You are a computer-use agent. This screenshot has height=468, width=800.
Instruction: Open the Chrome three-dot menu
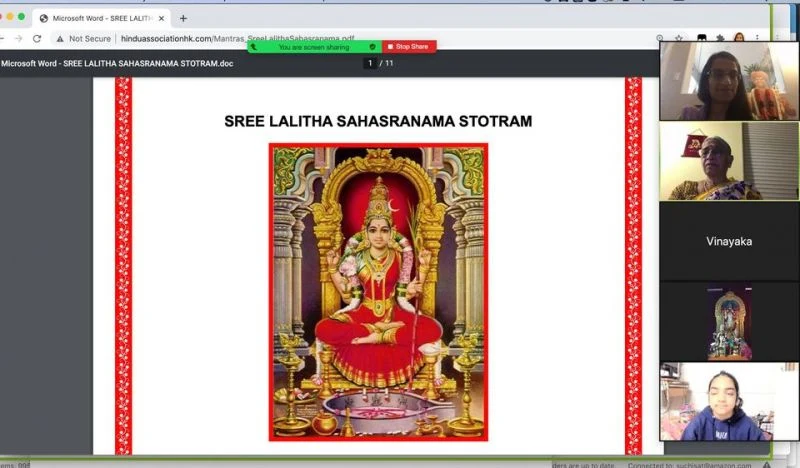(x=758, y=38)
